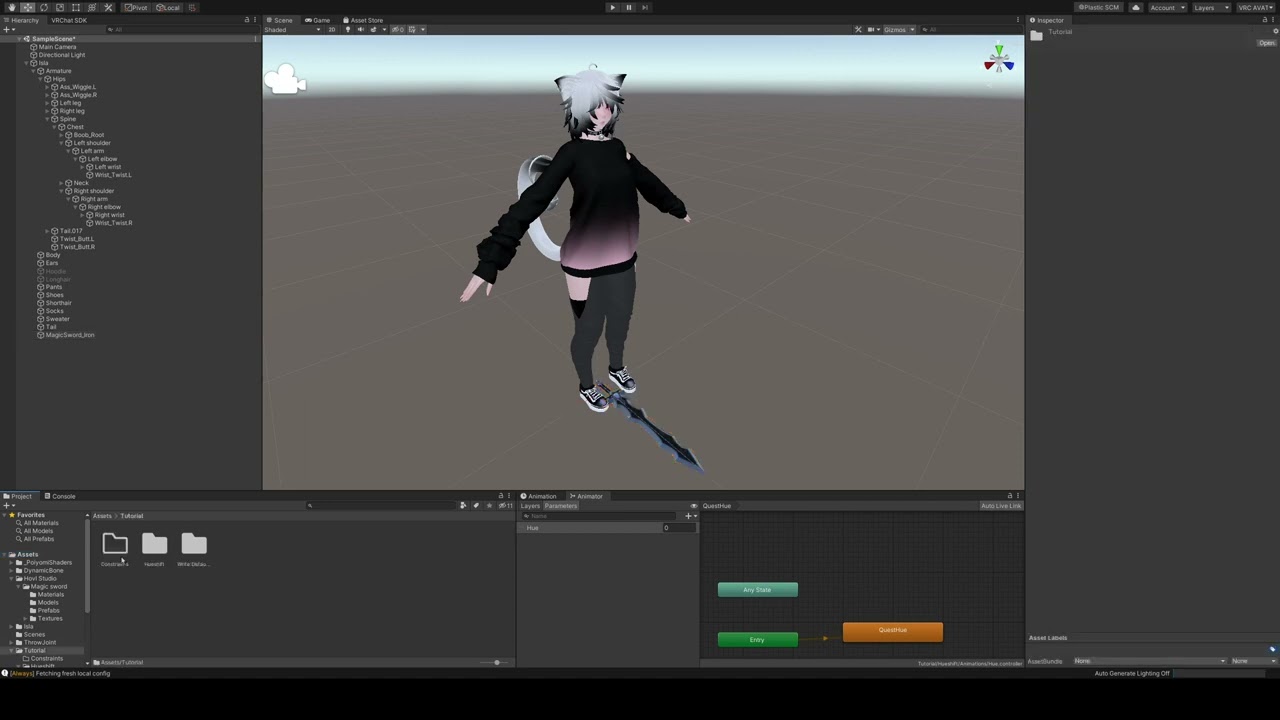The height and width of the screenshot is (720, 1280).
Task: Click the Hierarchy create plus button
Action: pos(8,29)
